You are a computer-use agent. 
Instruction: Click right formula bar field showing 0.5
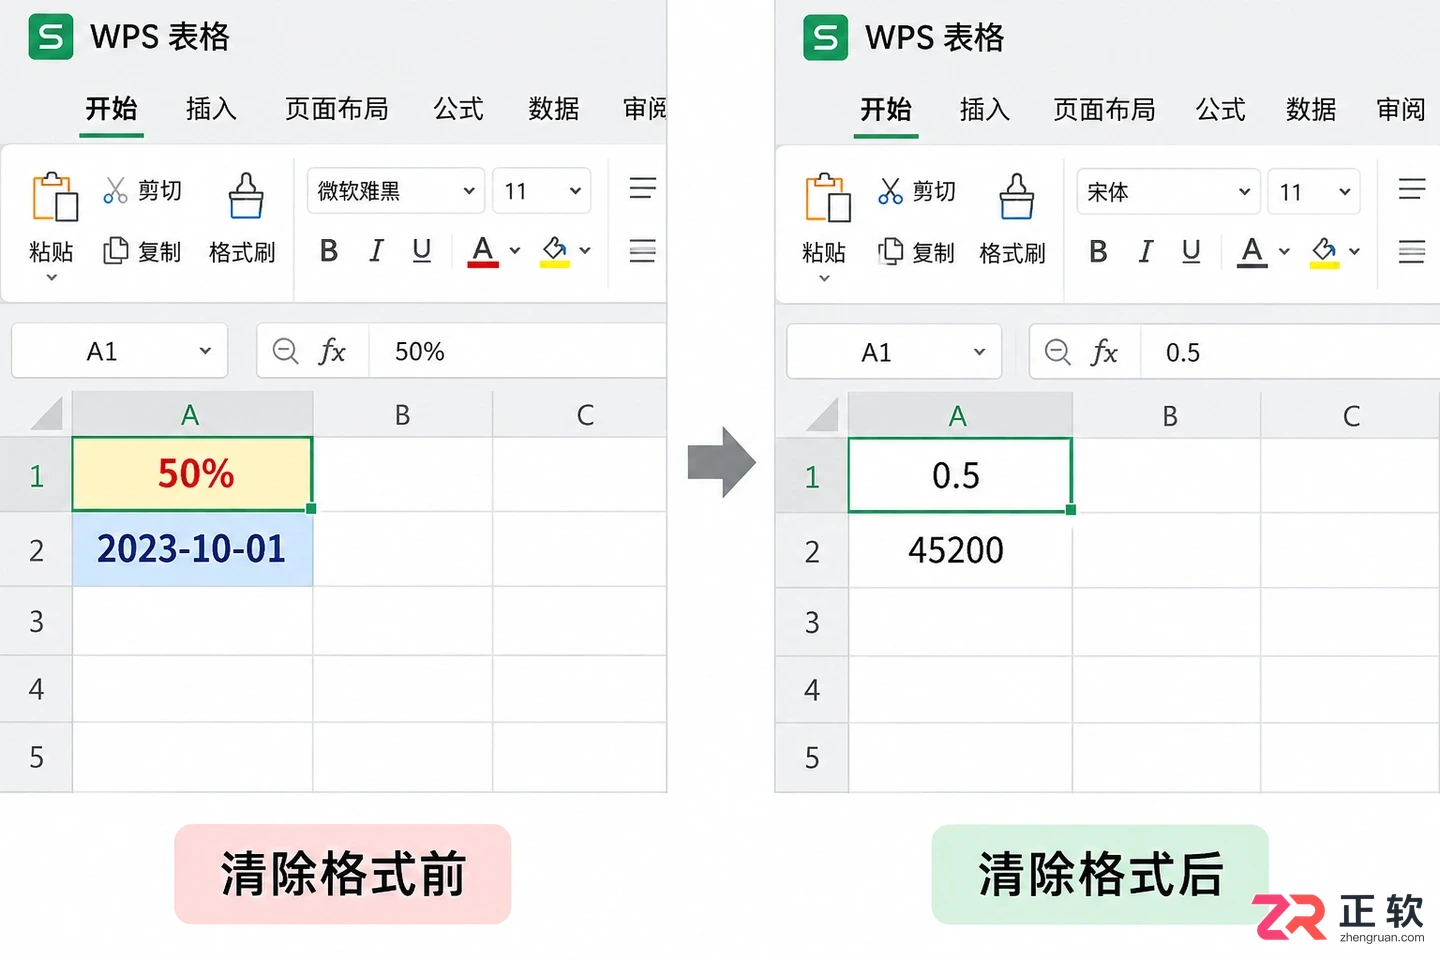pyautogui.click(x=1290, y=352)
